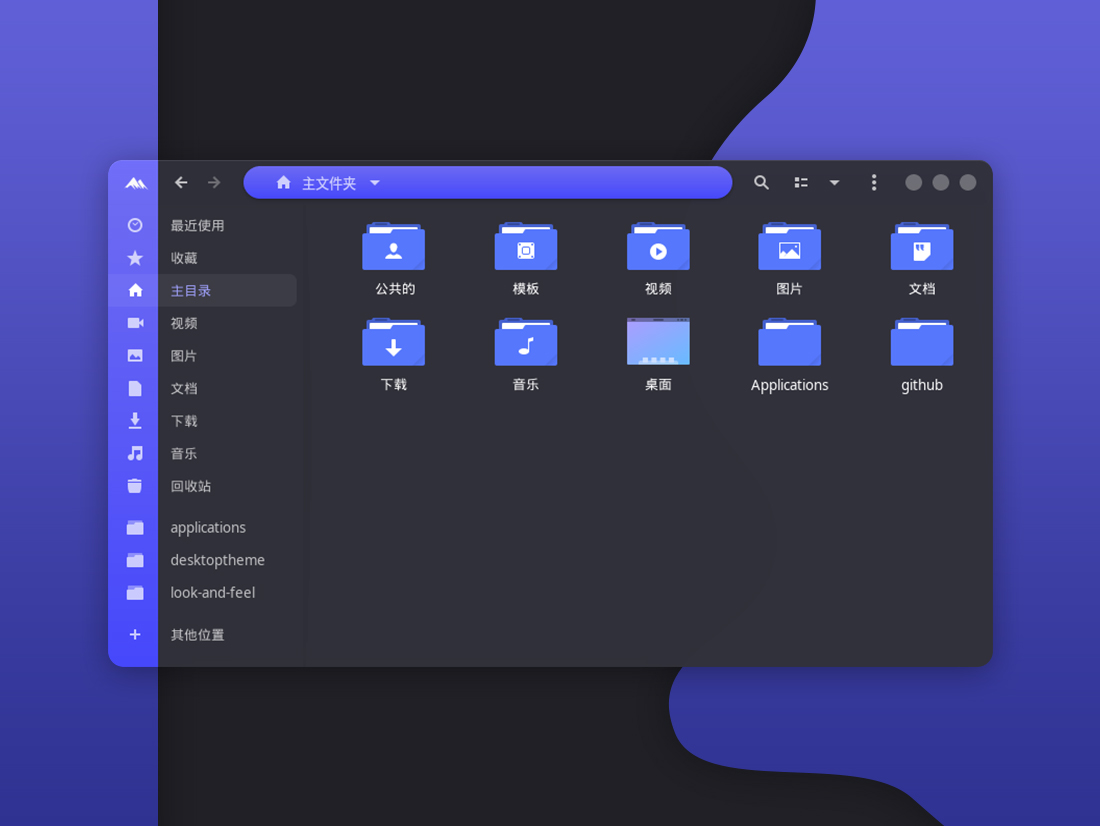Click folder icon beside look-and-feel bookmark
Screen dimensions: 1100x826
click(x=135, y=592)
